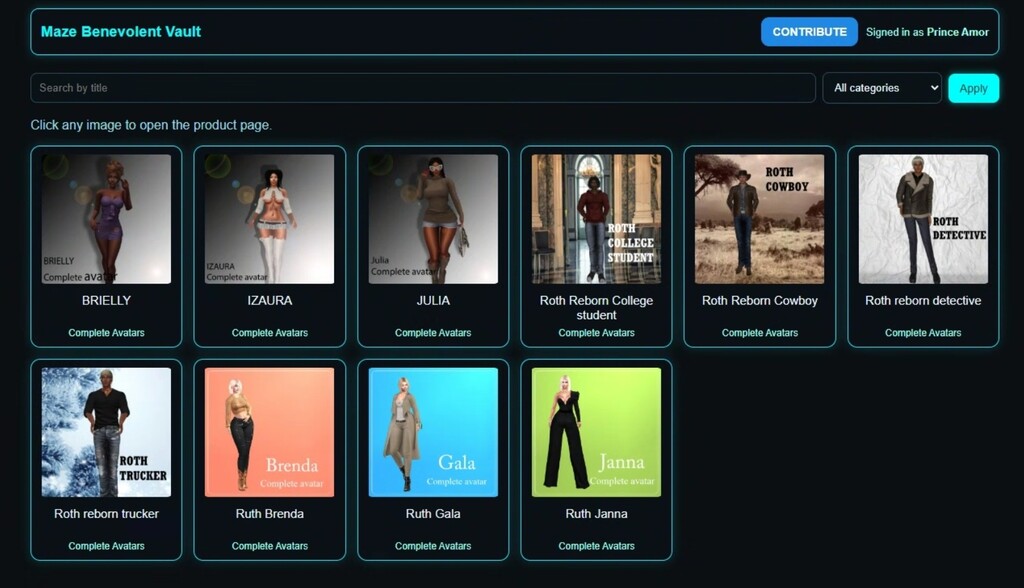Open the BRIELLY avatar product image
This screenshot has height=588, width=1024.
[106, 219]
